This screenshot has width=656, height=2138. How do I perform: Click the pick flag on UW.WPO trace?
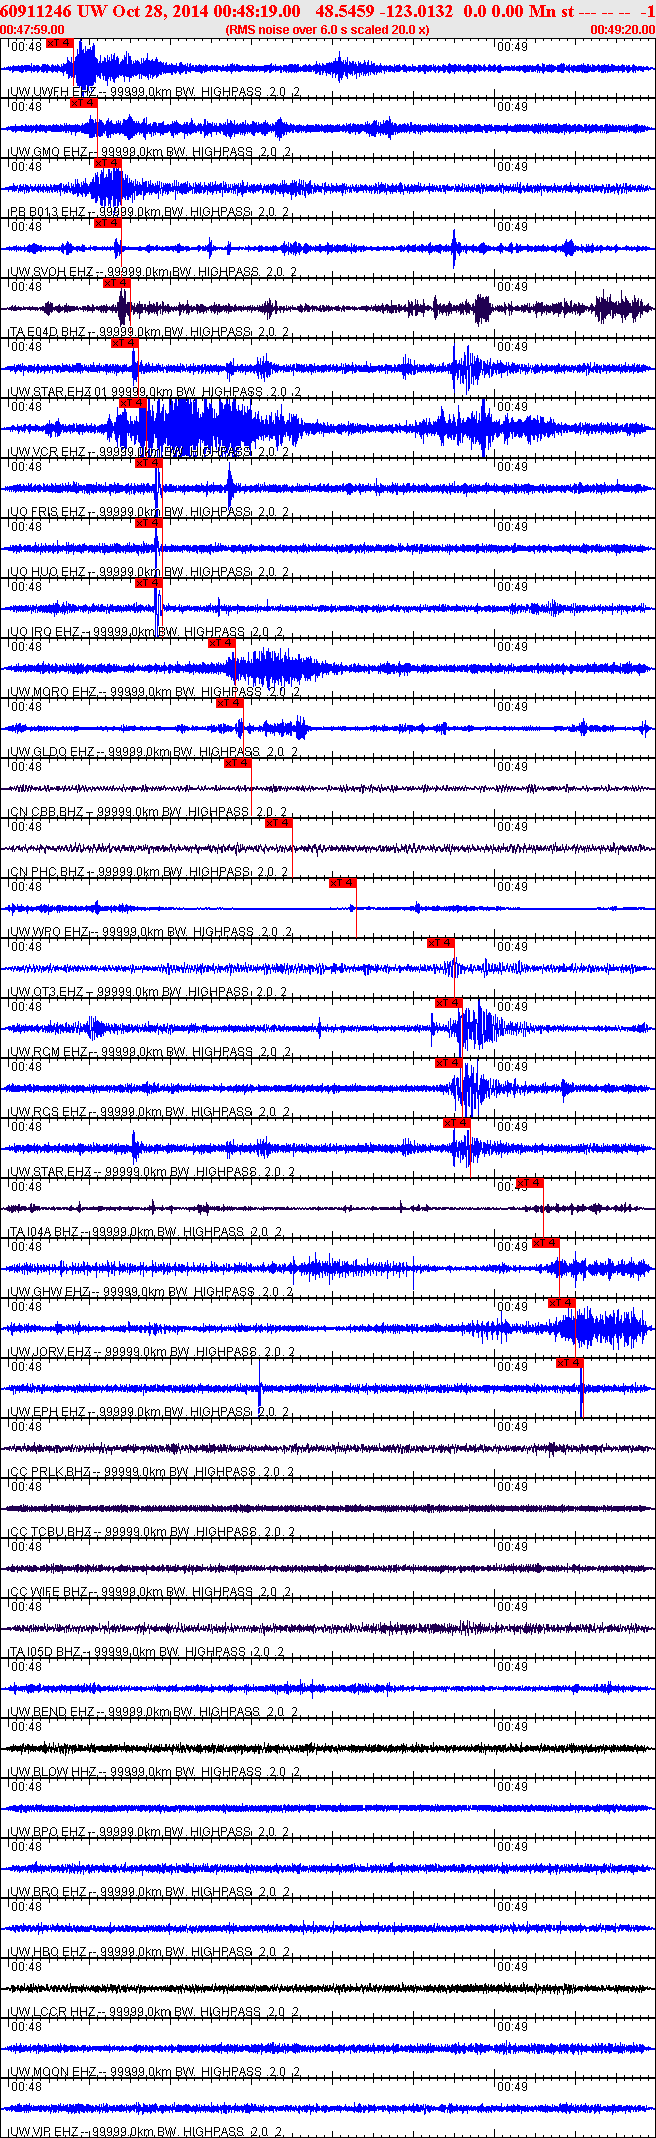pyautogui.click(x=343, y=883)
